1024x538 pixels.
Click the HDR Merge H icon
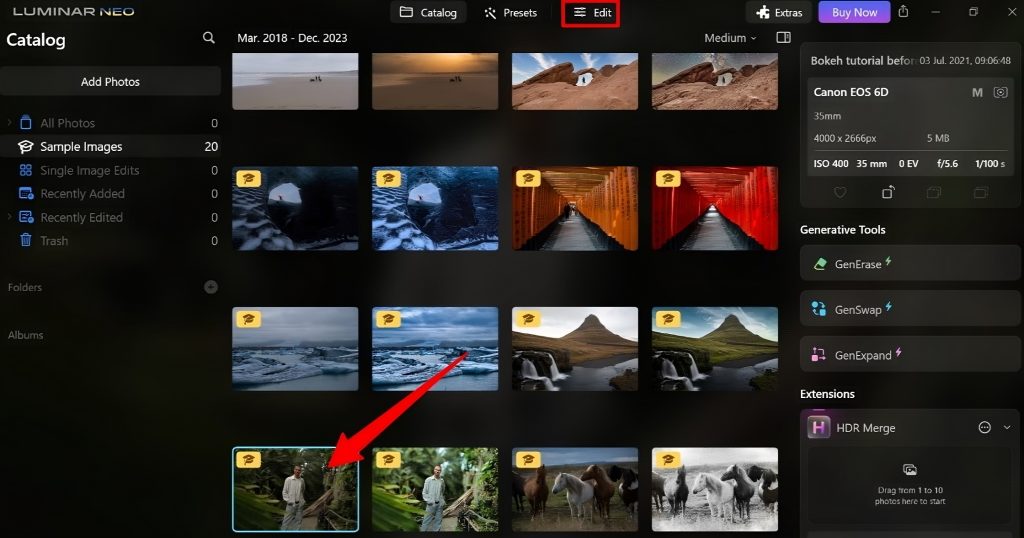[818, 428]
